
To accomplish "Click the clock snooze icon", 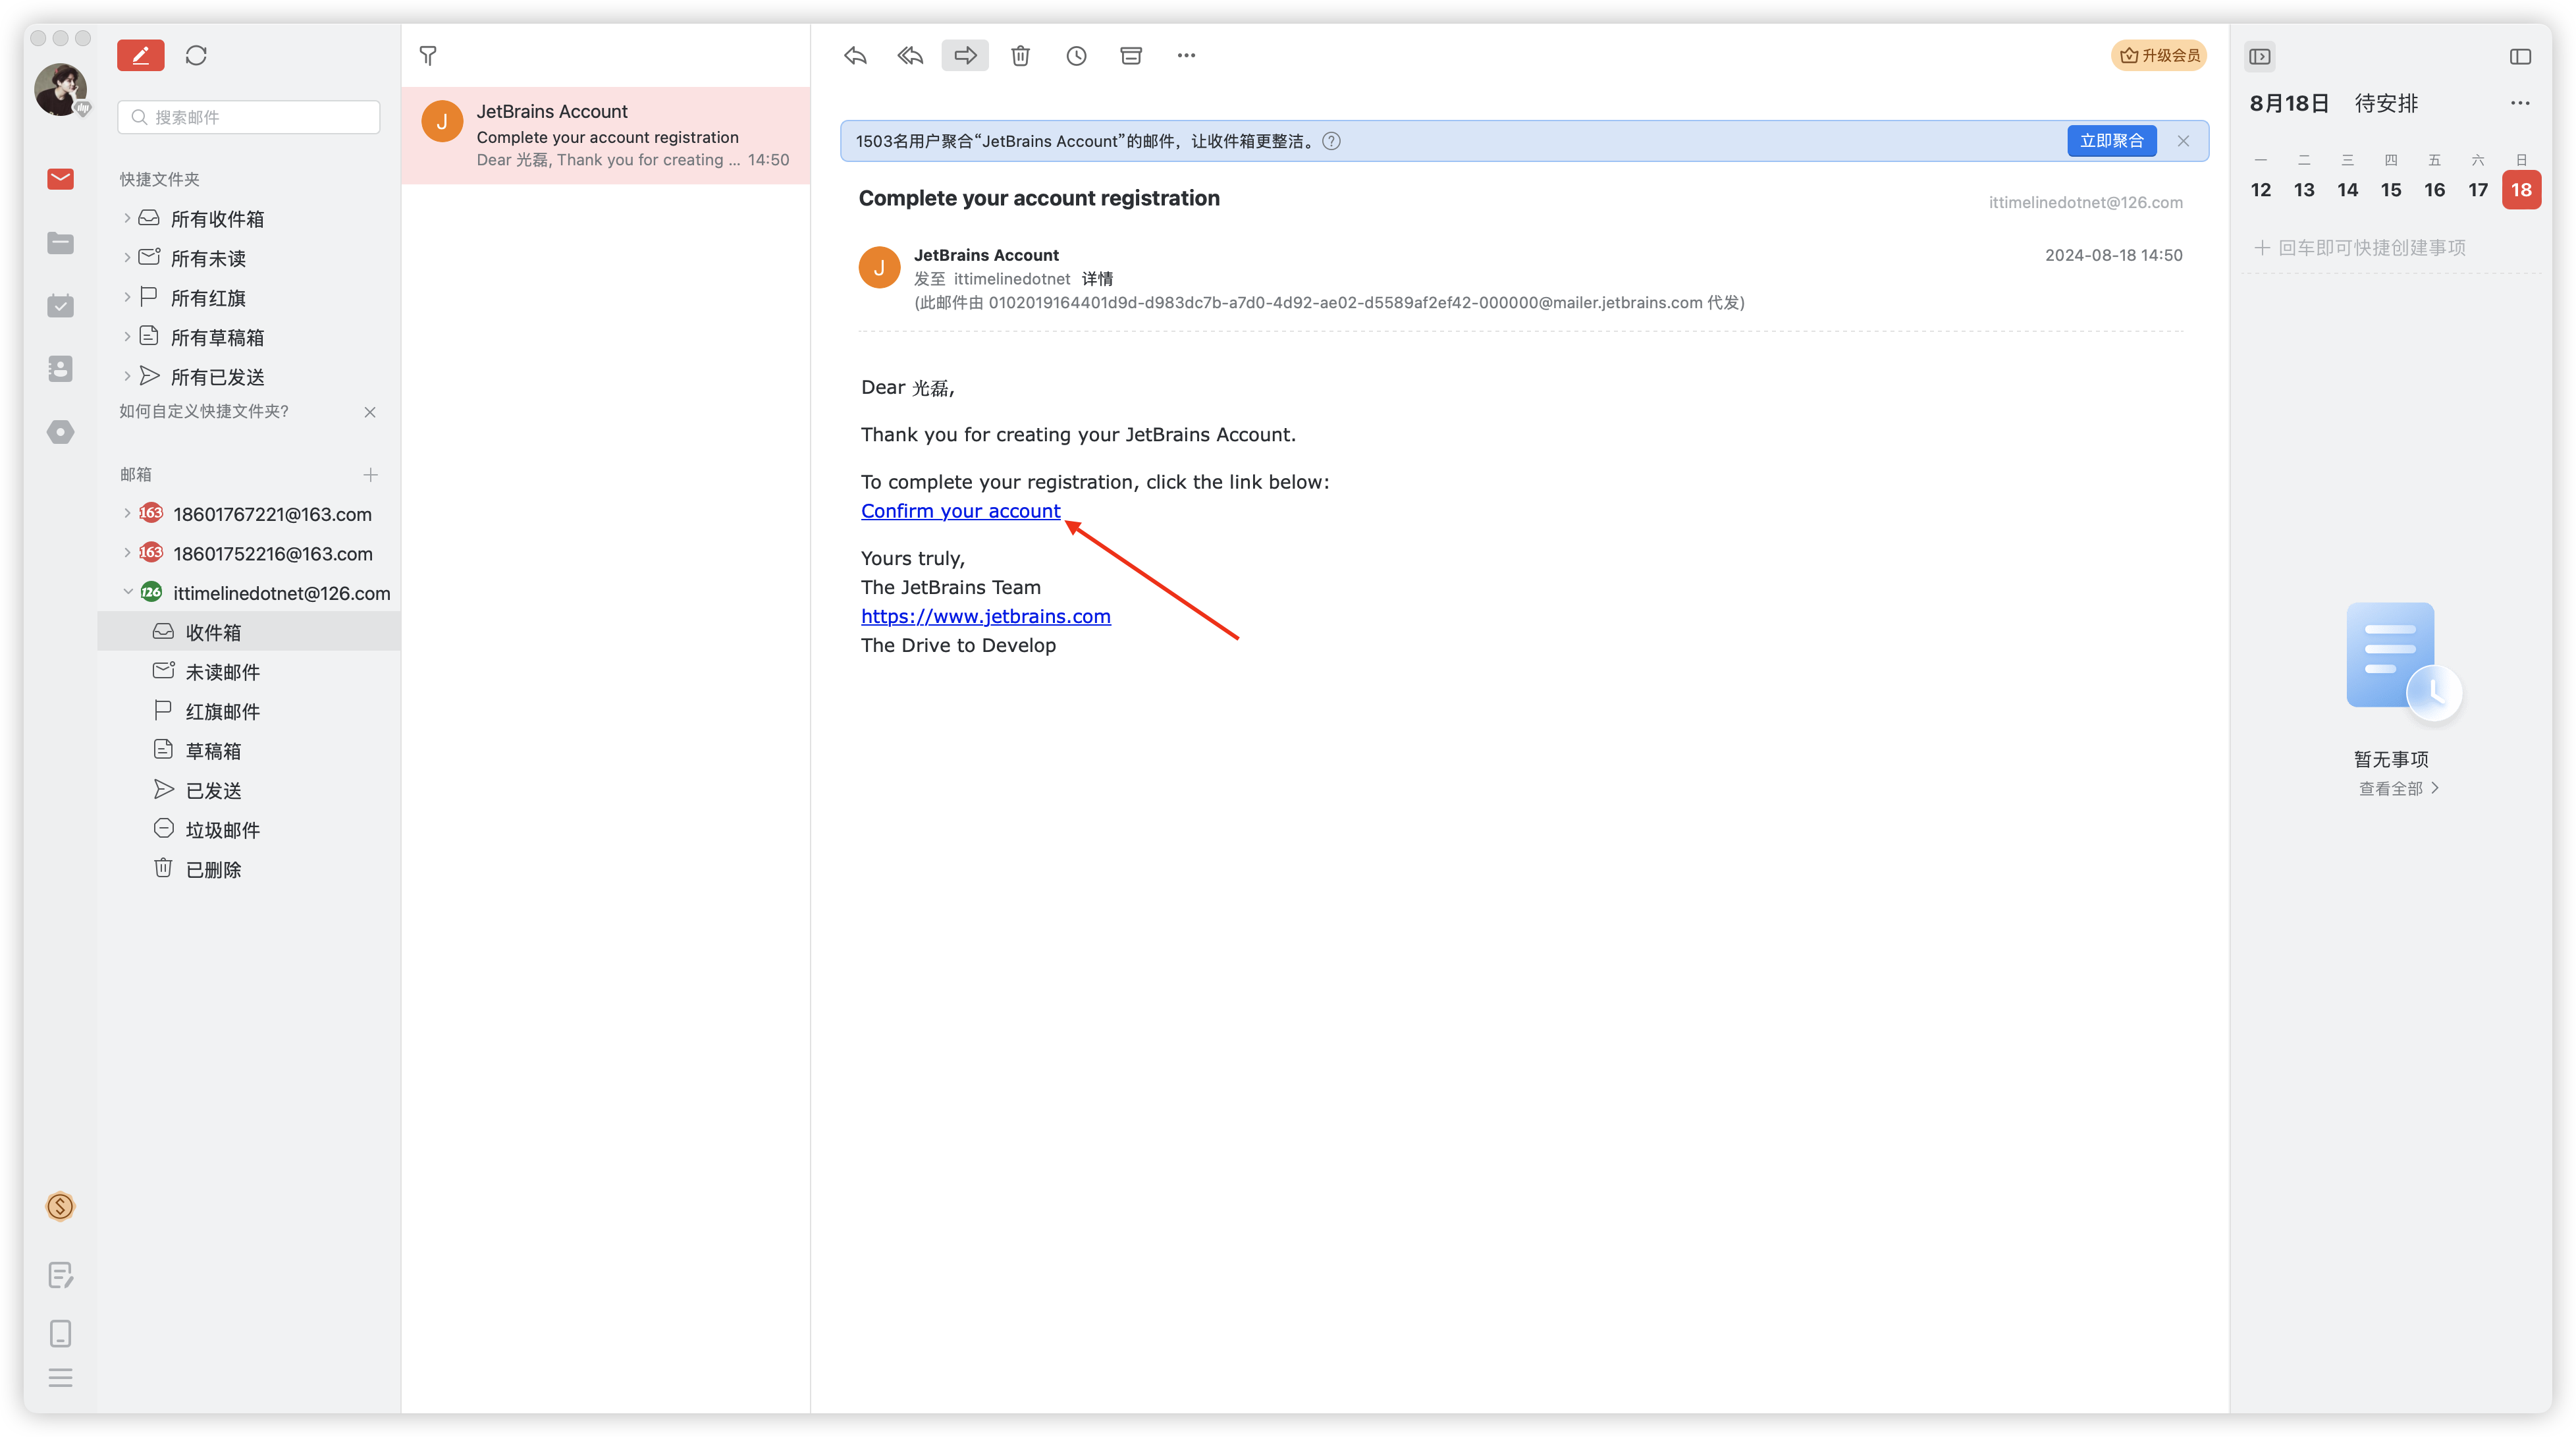I will 1076,55.
